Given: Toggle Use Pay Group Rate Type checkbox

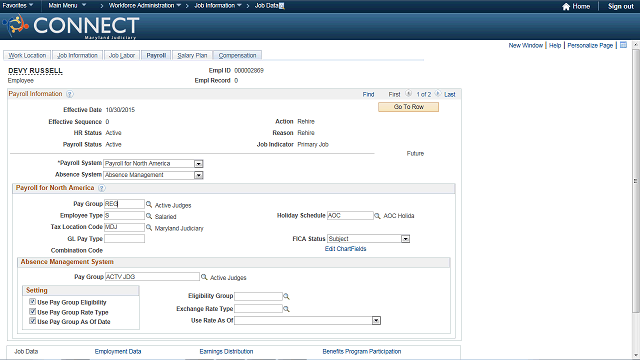Looking at the screenshot, I should (x=33, y=311).
